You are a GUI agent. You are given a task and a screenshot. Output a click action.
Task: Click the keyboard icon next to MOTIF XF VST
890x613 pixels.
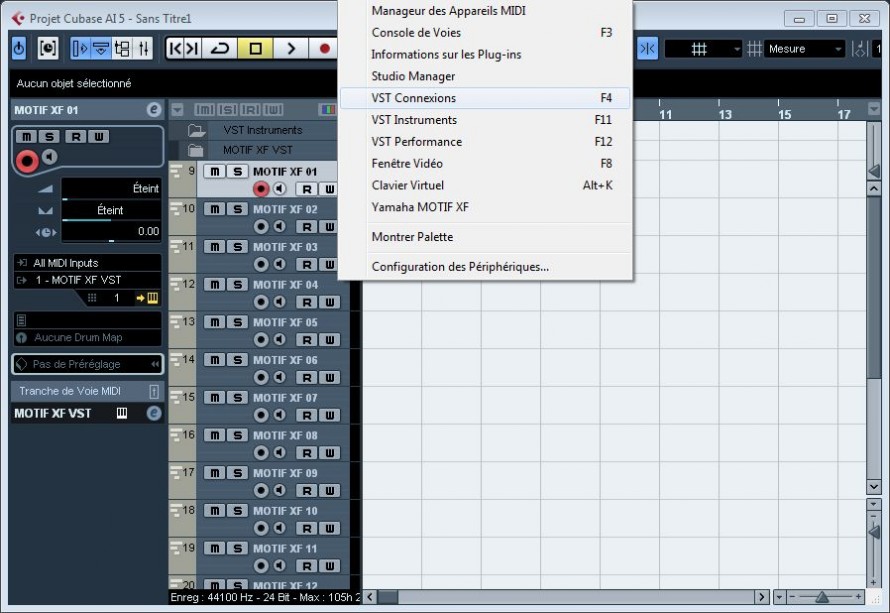click(122, 413)
